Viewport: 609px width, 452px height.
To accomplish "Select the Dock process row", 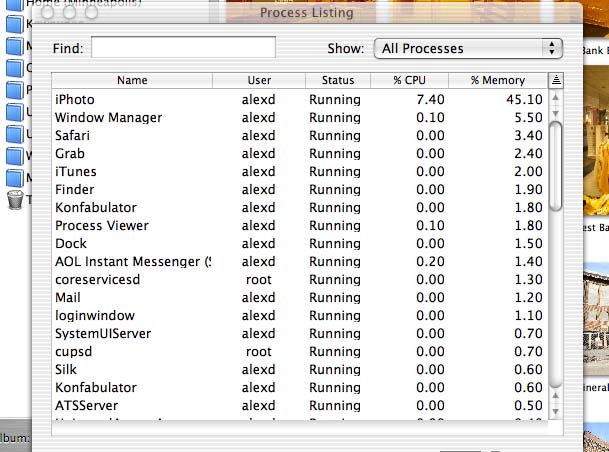I will coord(299,243).
